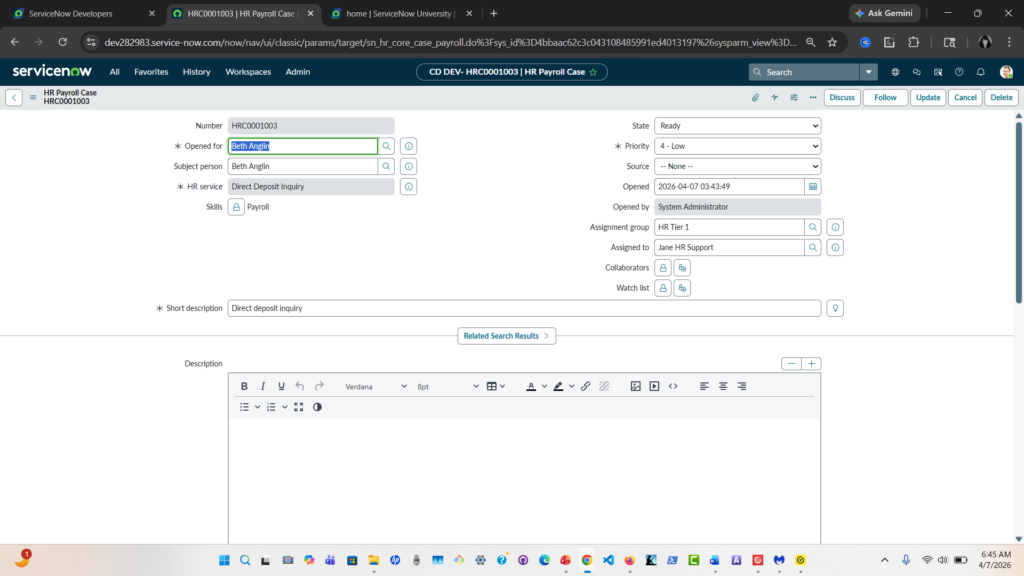The width and height of the screenshot is (1024, 576).
Task: Unlock the Watch list field
Action: [x=662, y=288]
